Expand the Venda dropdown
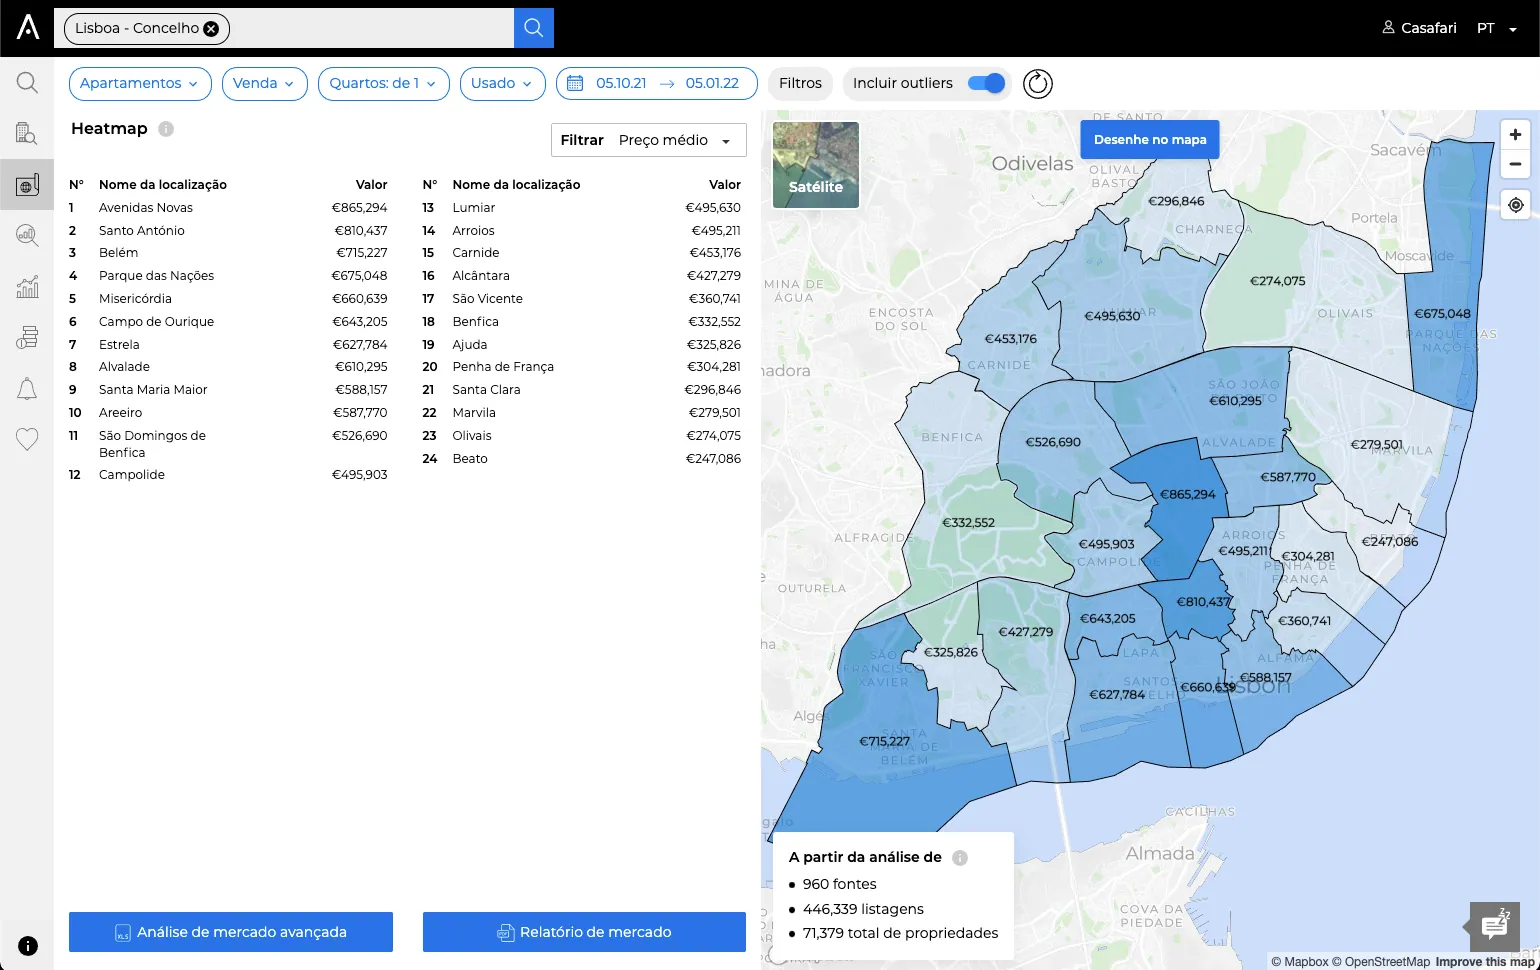The width and height of the screenshot is (1540, 970). (x=264, y=84)
